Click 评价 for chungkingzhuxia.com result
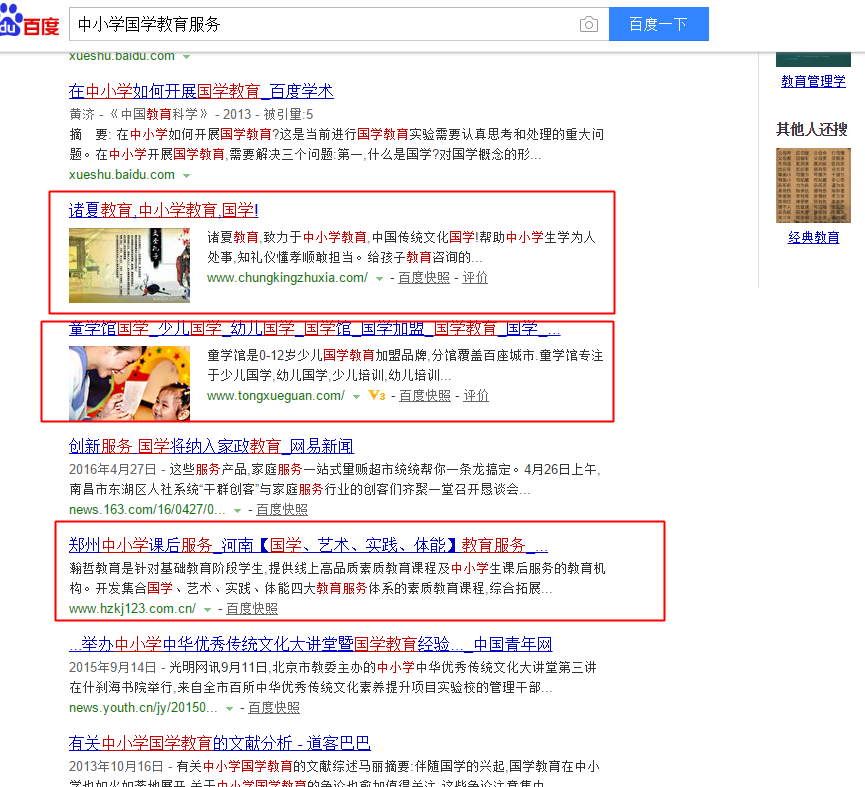 pyautogui.click(x=475, y=277)
